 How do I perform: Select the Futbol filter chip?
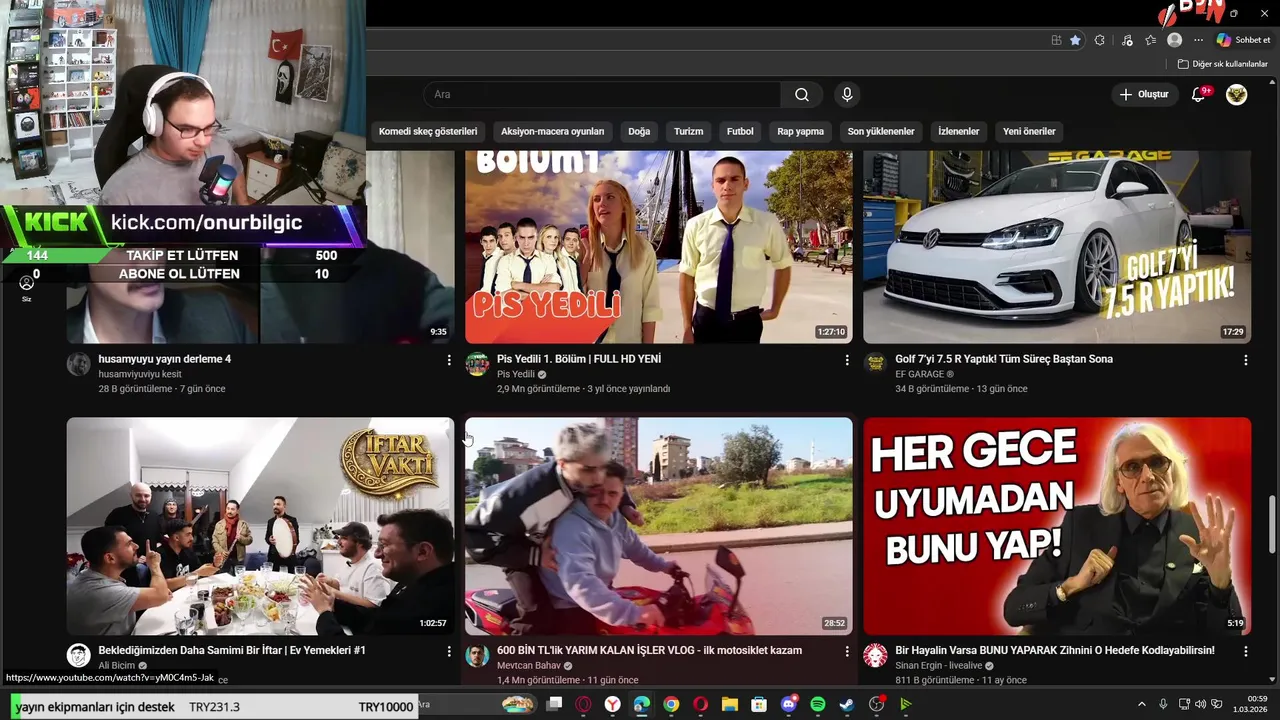click(x=740, y=131)
